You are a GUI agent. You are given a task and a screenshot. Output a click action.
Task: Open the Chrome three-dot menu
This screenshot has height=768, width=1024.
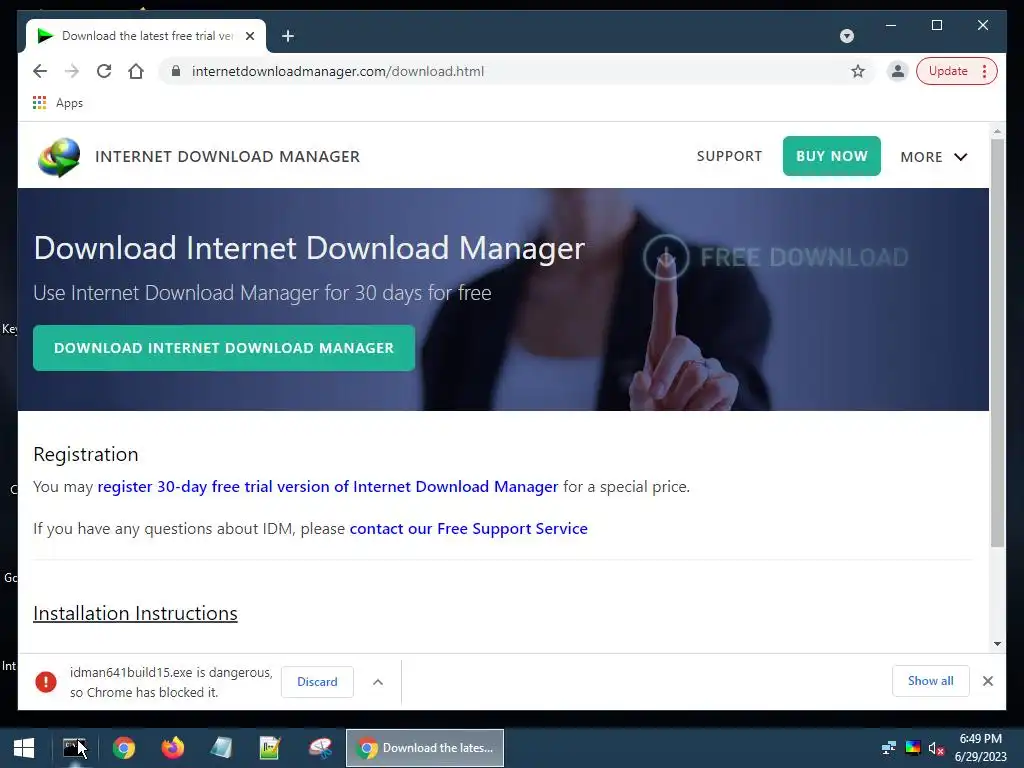(x=985, y=71)
